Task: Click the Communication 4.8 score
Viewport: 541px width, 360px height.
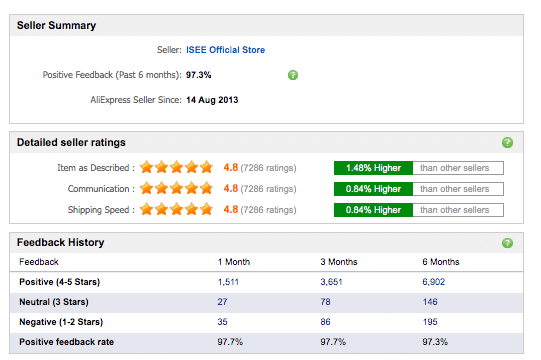Action: (x=230, y=188)
